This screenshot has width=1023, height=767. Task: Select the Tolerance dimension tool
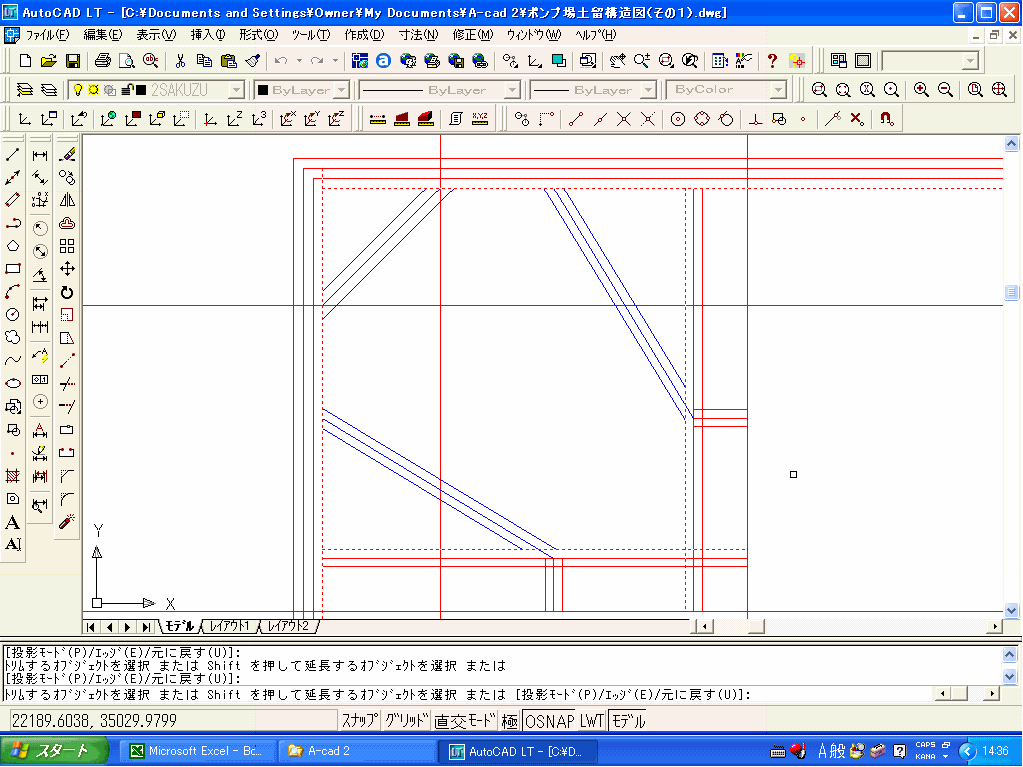[40, 379]
